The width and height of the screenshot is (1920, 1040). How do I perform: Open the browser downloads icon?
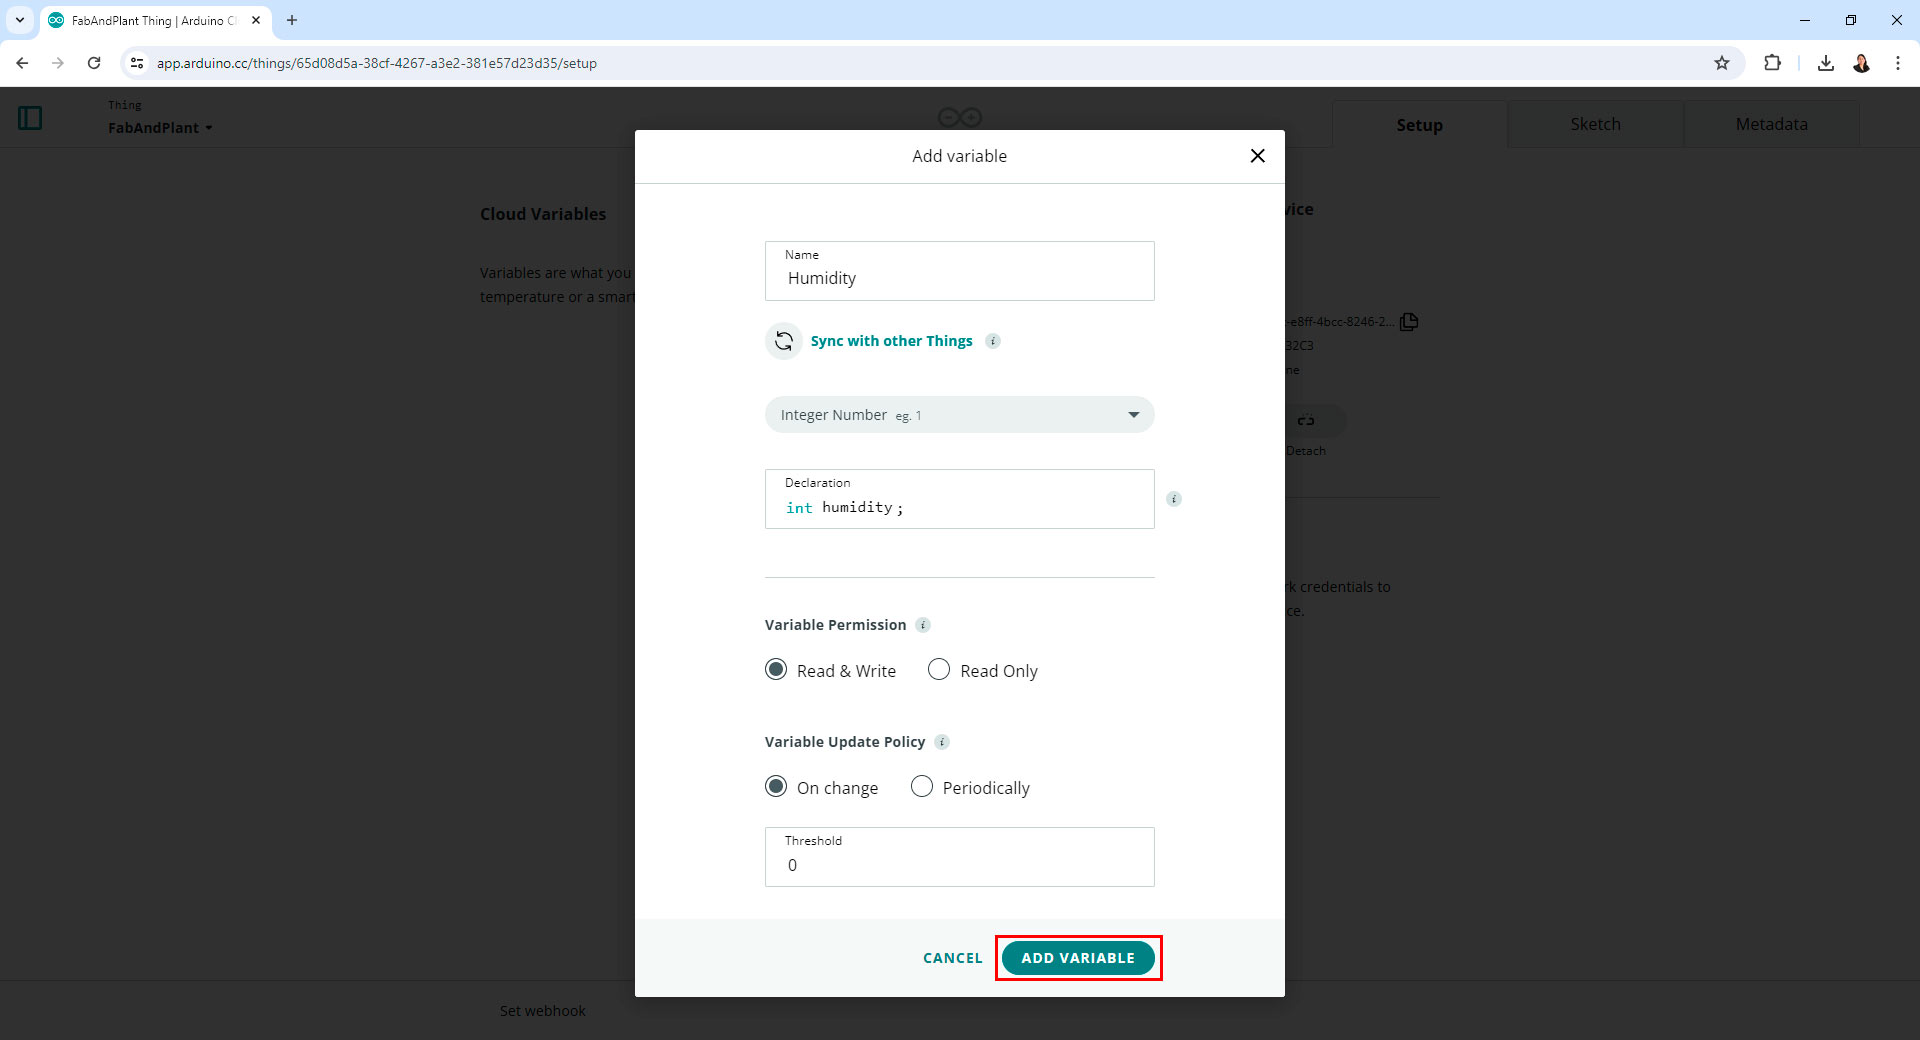[1825, 63]
